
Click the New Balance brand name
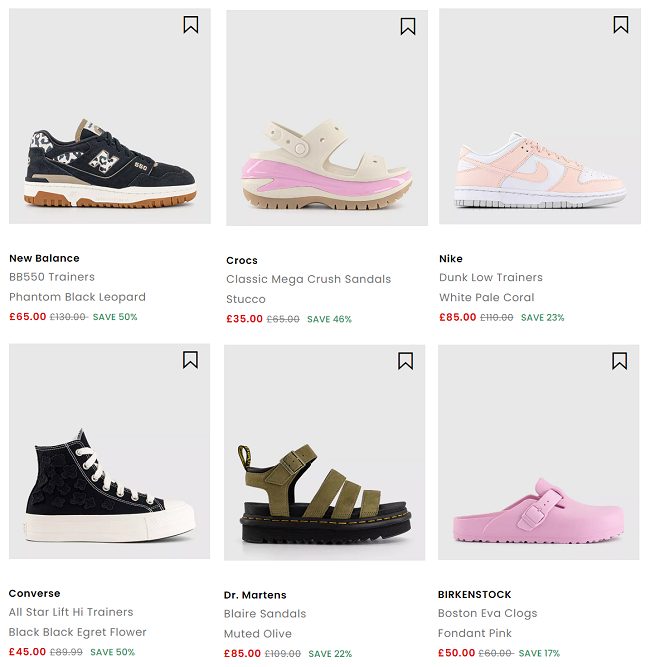[x=44, y=258]
